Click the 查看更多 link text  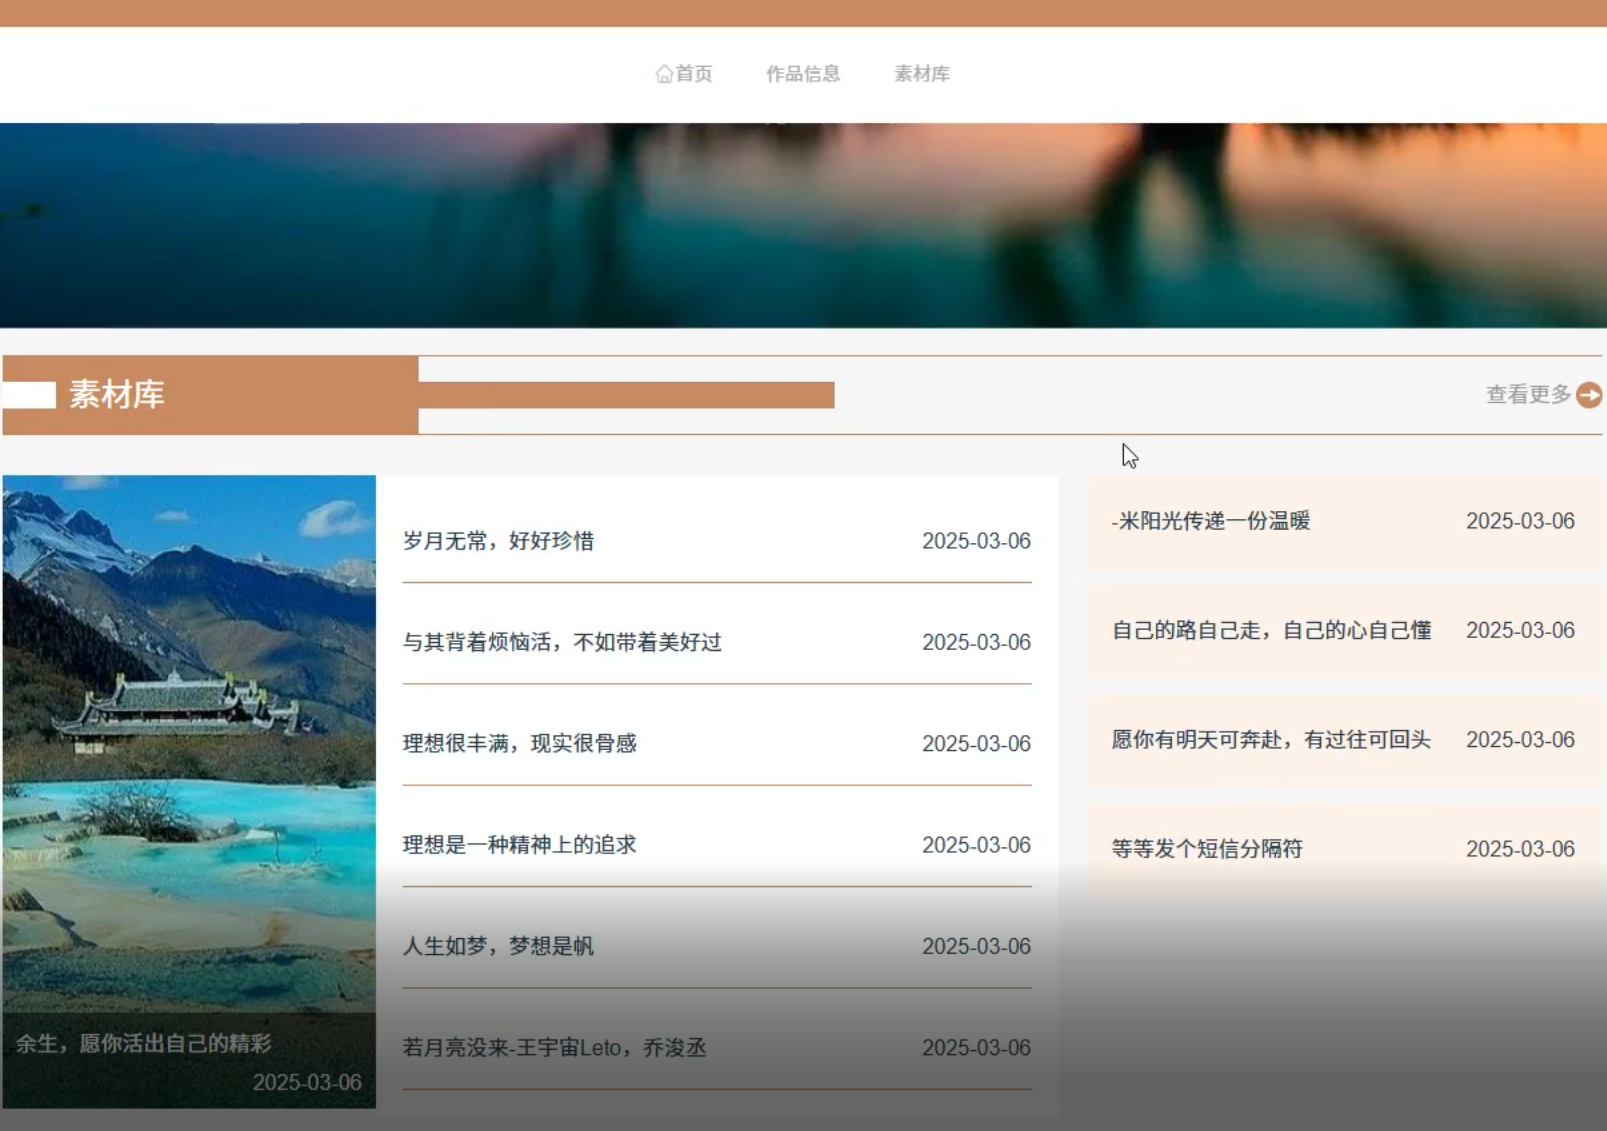[1528, 395]
